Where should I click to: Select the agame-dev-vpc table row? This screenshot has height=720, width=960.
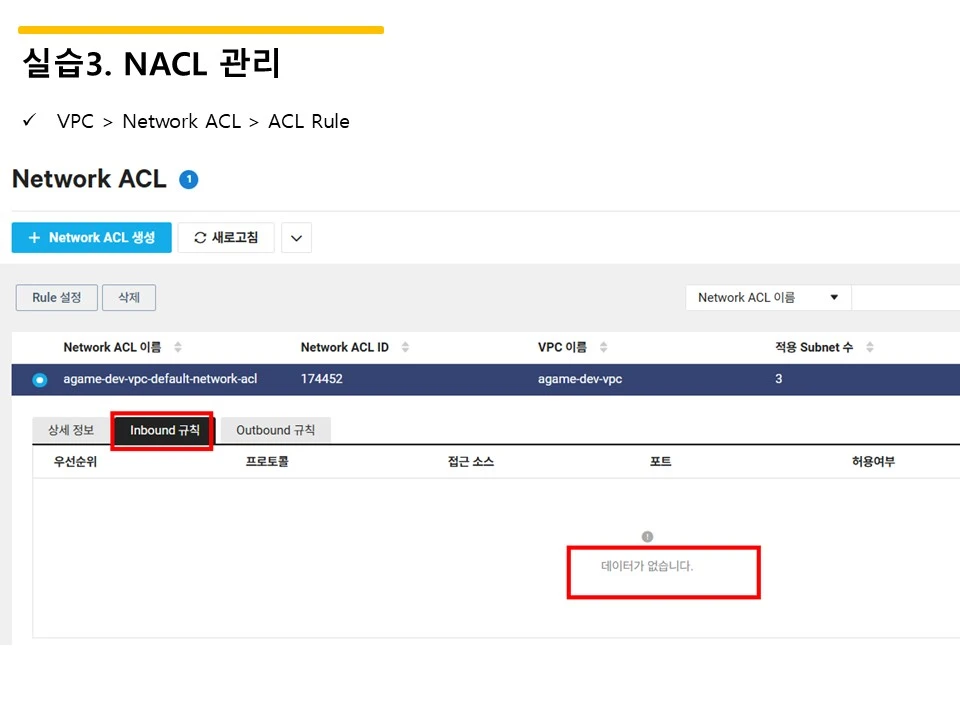486,380
